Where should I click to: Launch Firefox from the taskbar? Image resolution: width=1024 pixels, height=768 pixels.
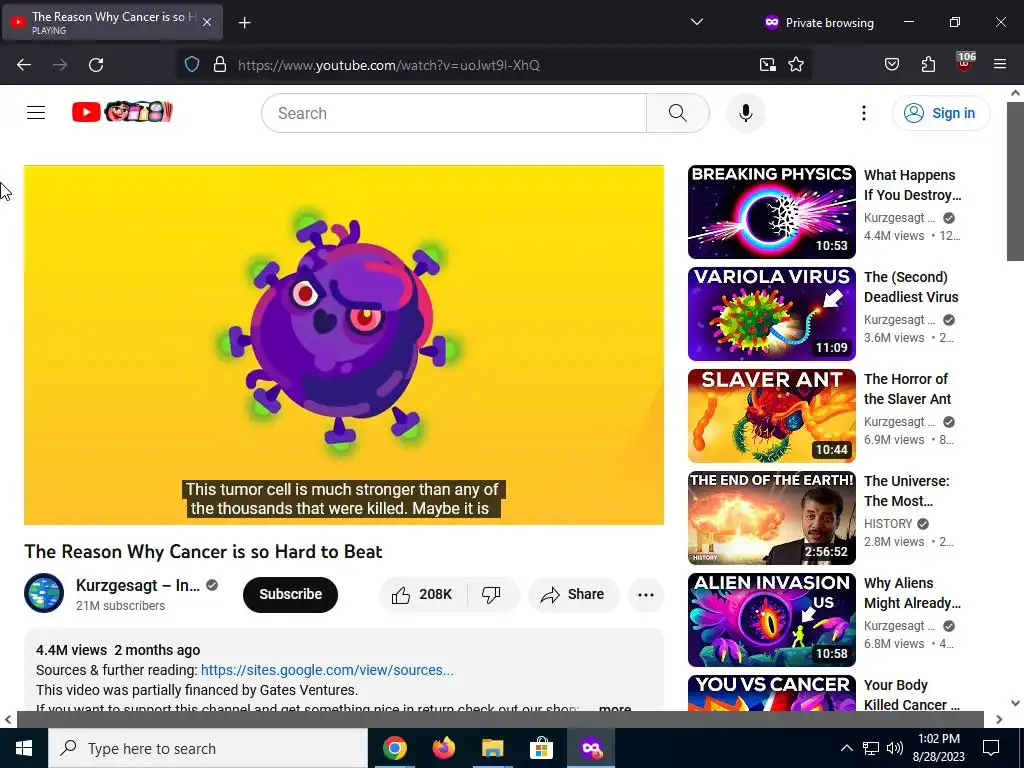(x=443, y=748)
